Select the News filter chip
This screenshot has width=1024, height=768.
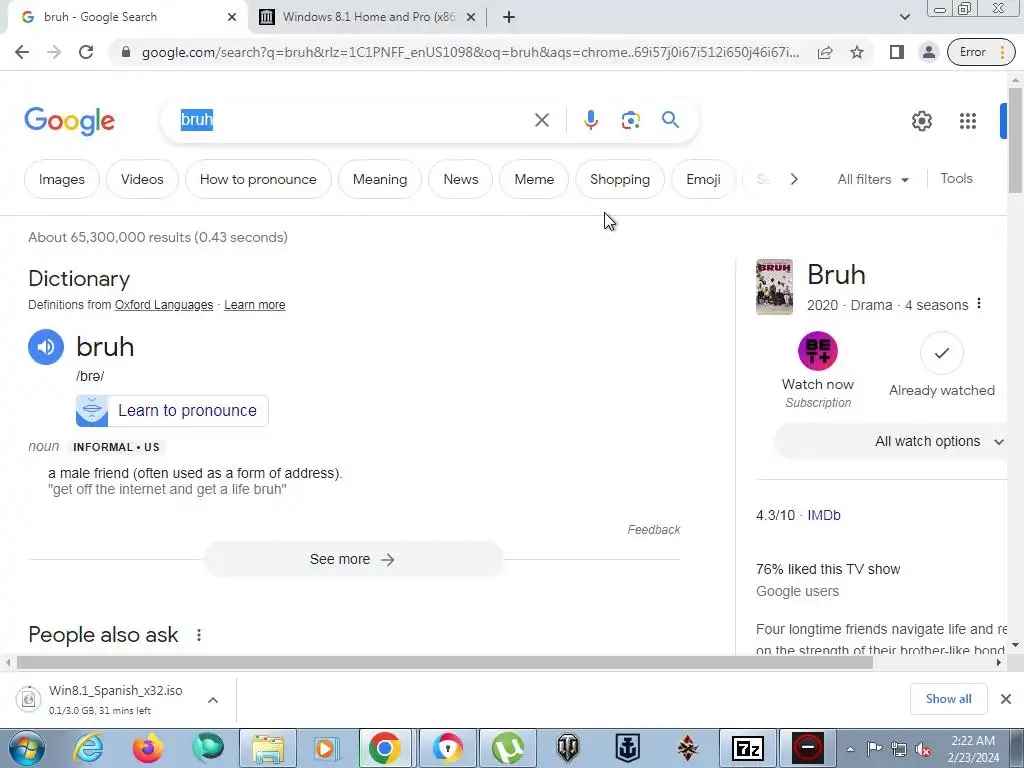click(460, 179)
